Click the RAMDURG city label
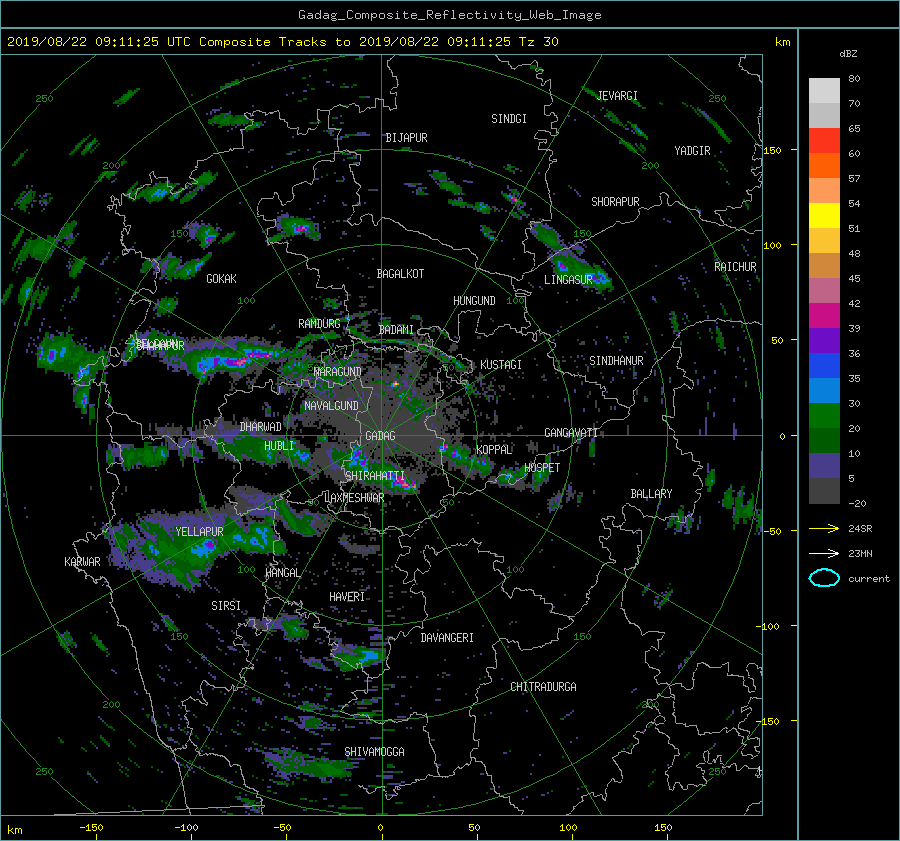 319,324
